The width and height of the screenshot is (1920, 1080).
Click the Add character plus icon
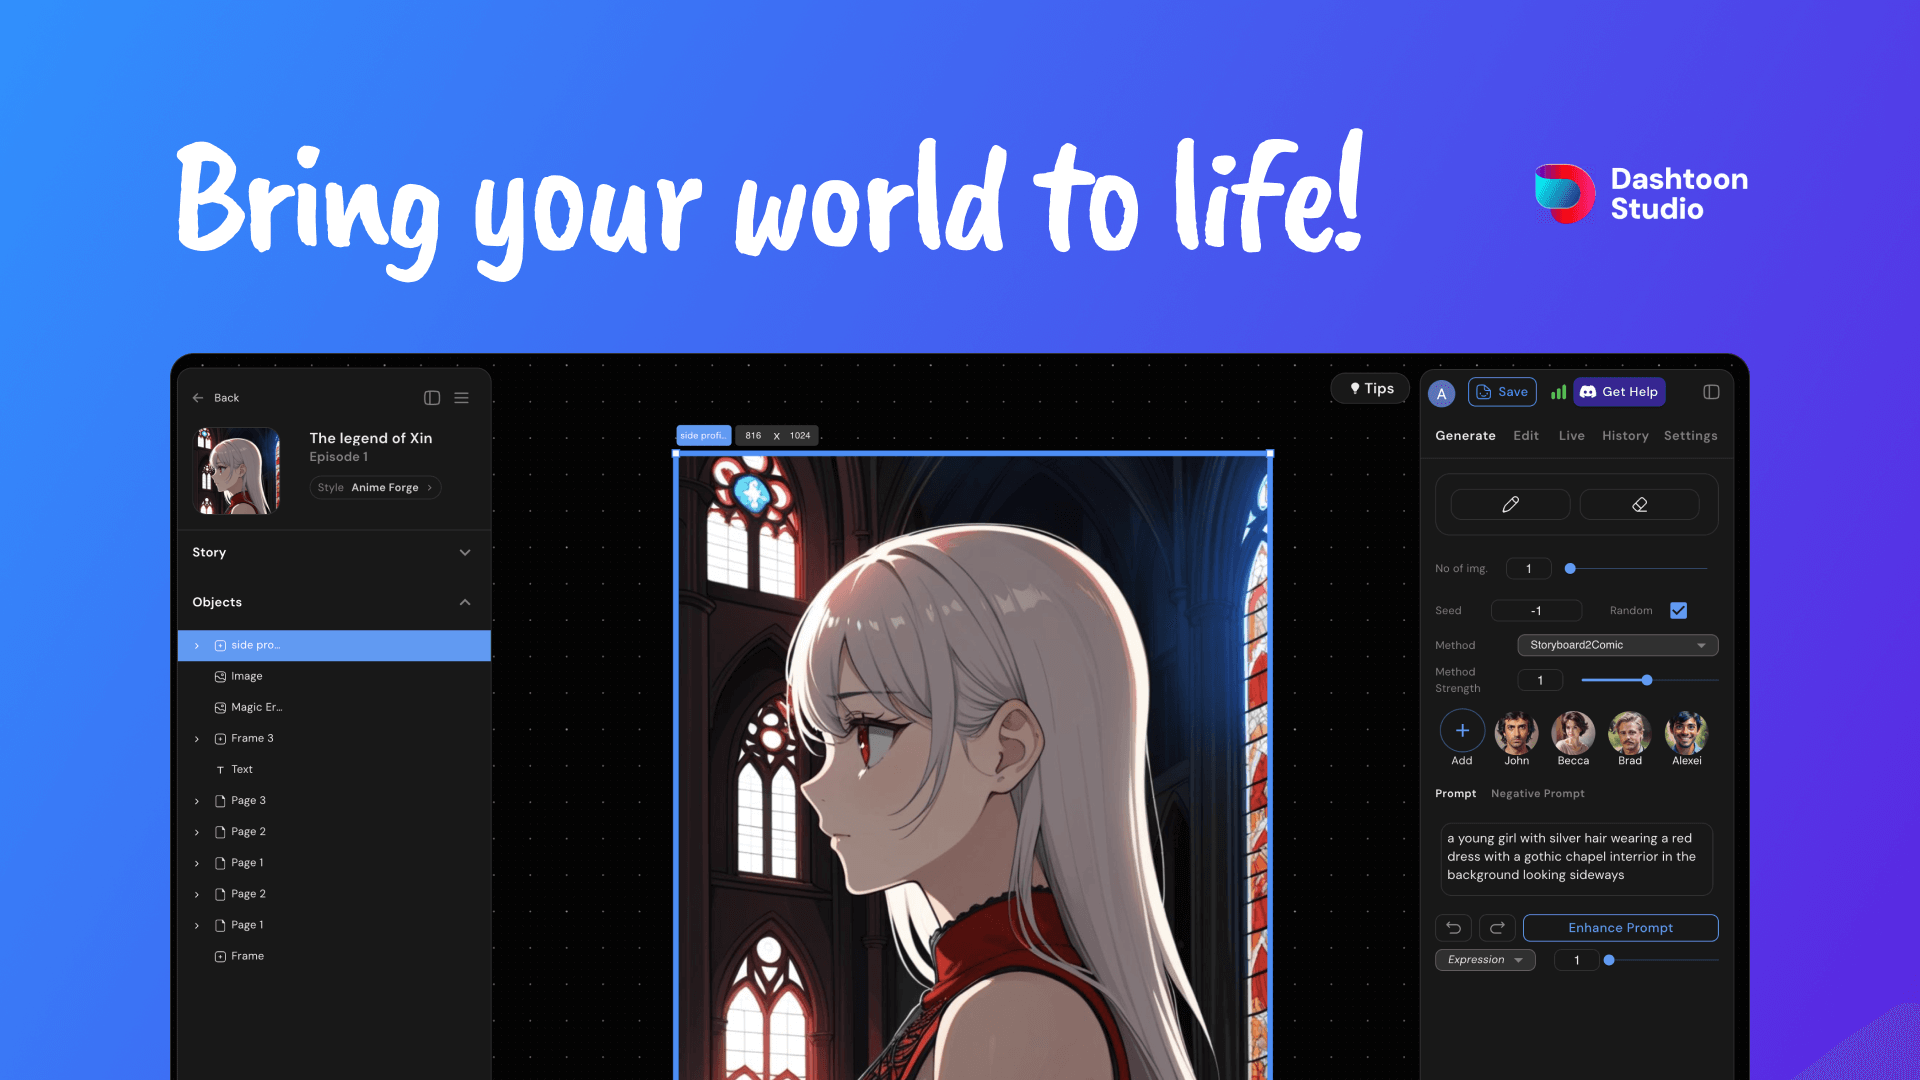[1462, 731]
